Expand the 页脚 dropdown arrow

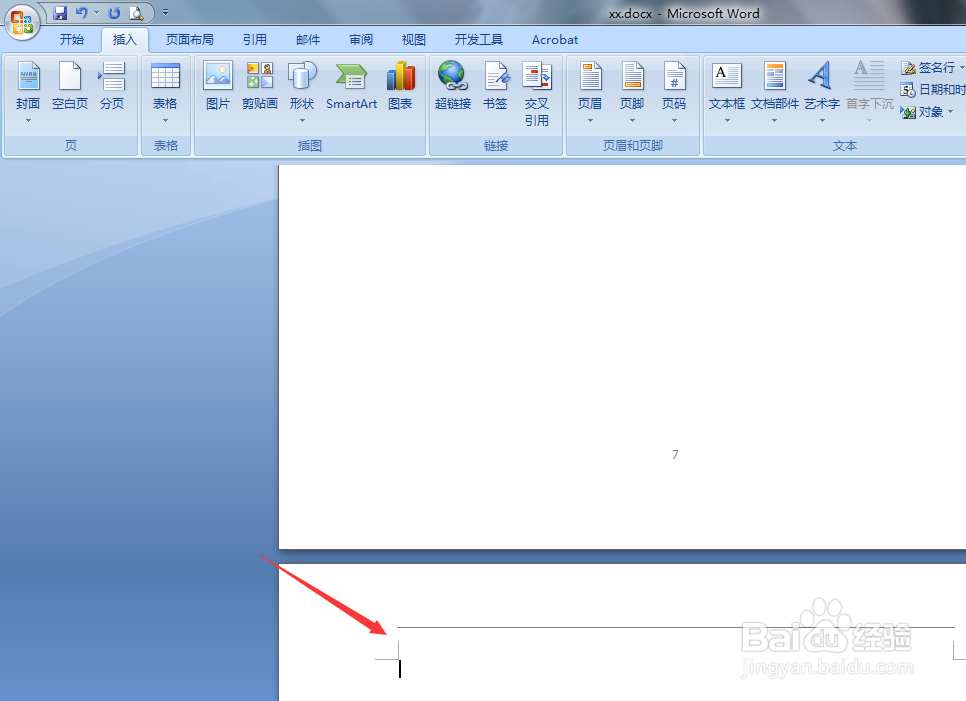coord(631,121)
